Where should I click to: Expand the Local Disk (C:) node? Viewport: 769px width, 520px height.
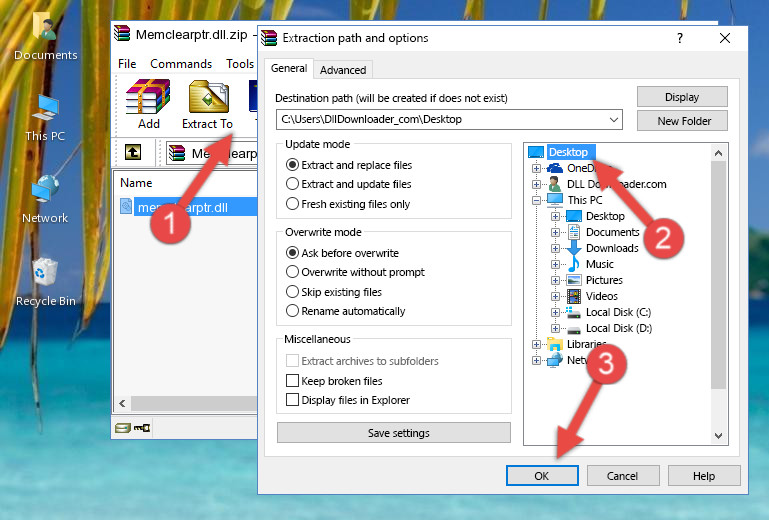pyautogui.click(x=555, y=312)
